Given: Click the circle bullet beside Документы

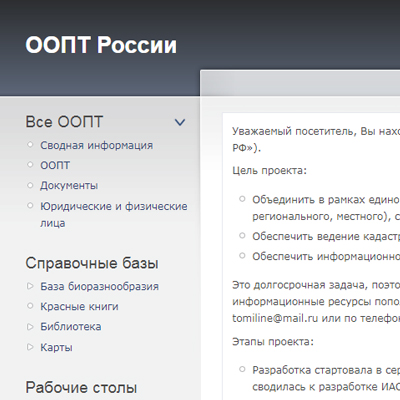Looking at the screenshot, I should coord(30,185).
